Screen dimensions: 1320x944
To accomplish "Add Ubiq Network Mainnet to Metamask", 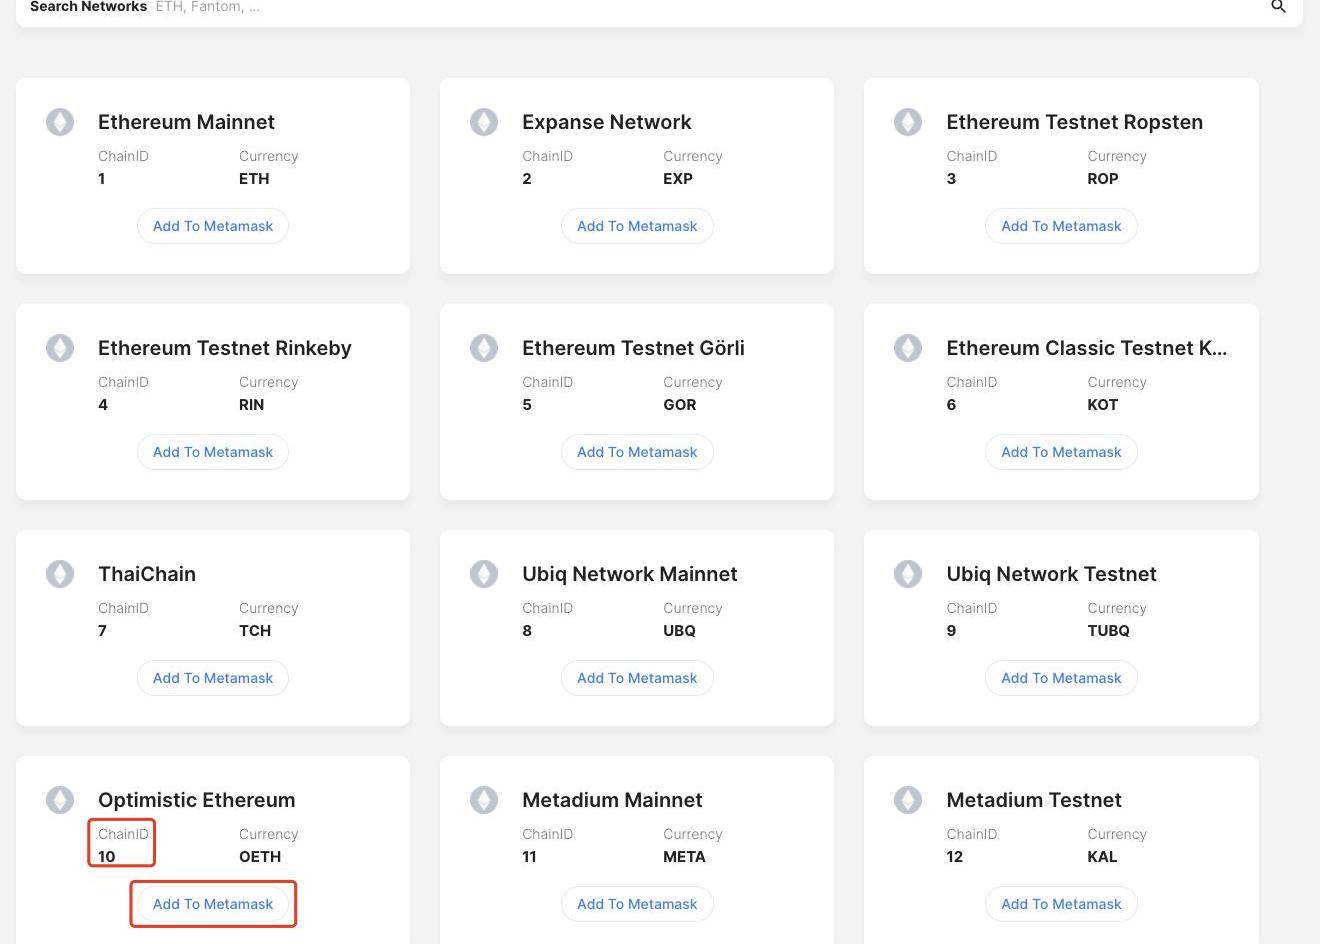I will [637, 678].
